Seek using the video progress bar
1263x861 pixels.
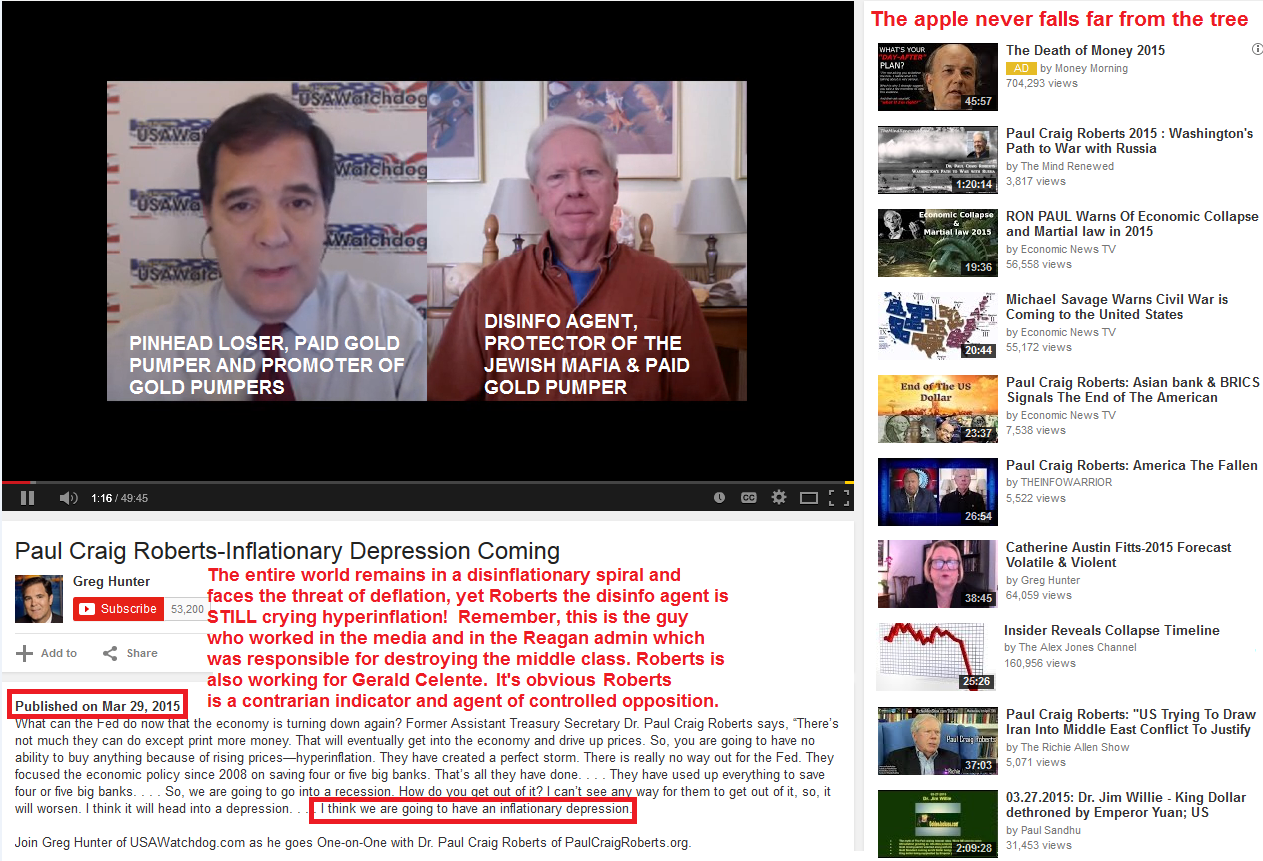pos(427,482)
